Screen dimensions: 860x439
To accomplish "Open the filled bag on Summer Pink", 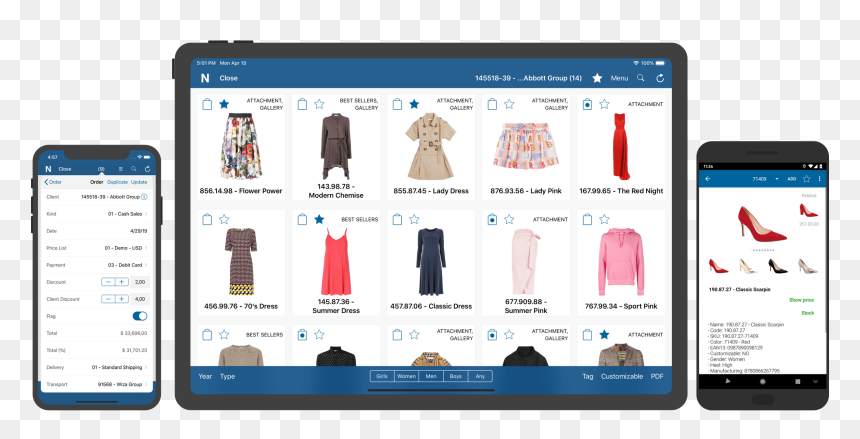I will [492, 219].
